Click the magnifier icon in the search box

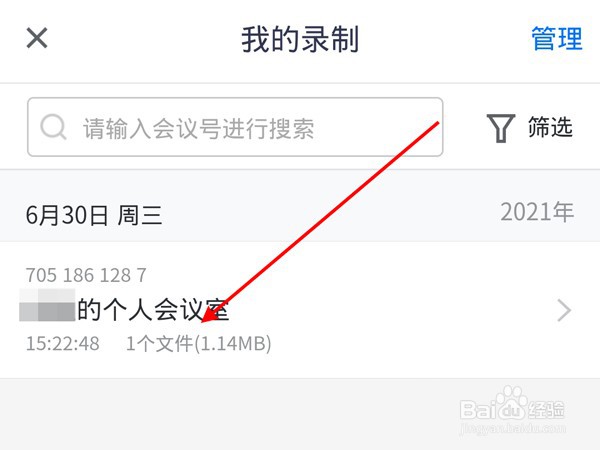click(53, 127)
